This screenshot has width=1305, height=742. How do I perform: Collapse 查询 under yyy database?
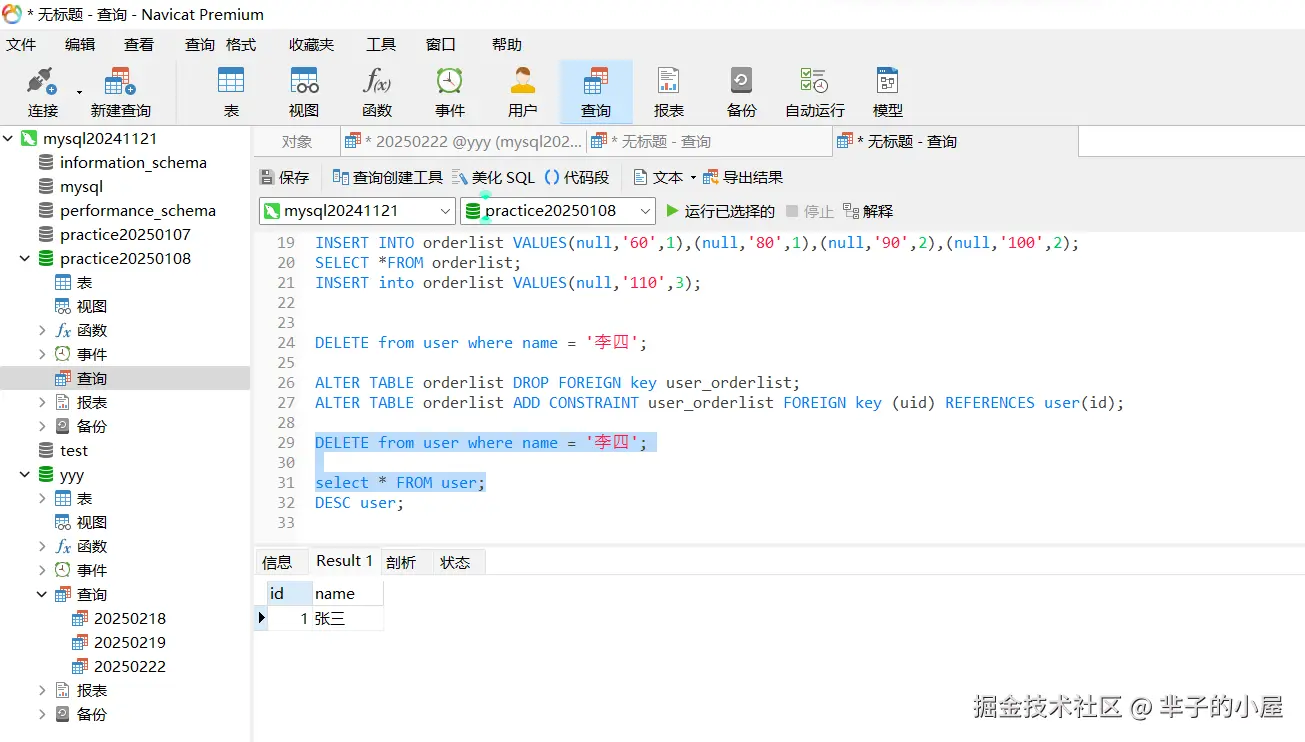(x=42, y=594)
